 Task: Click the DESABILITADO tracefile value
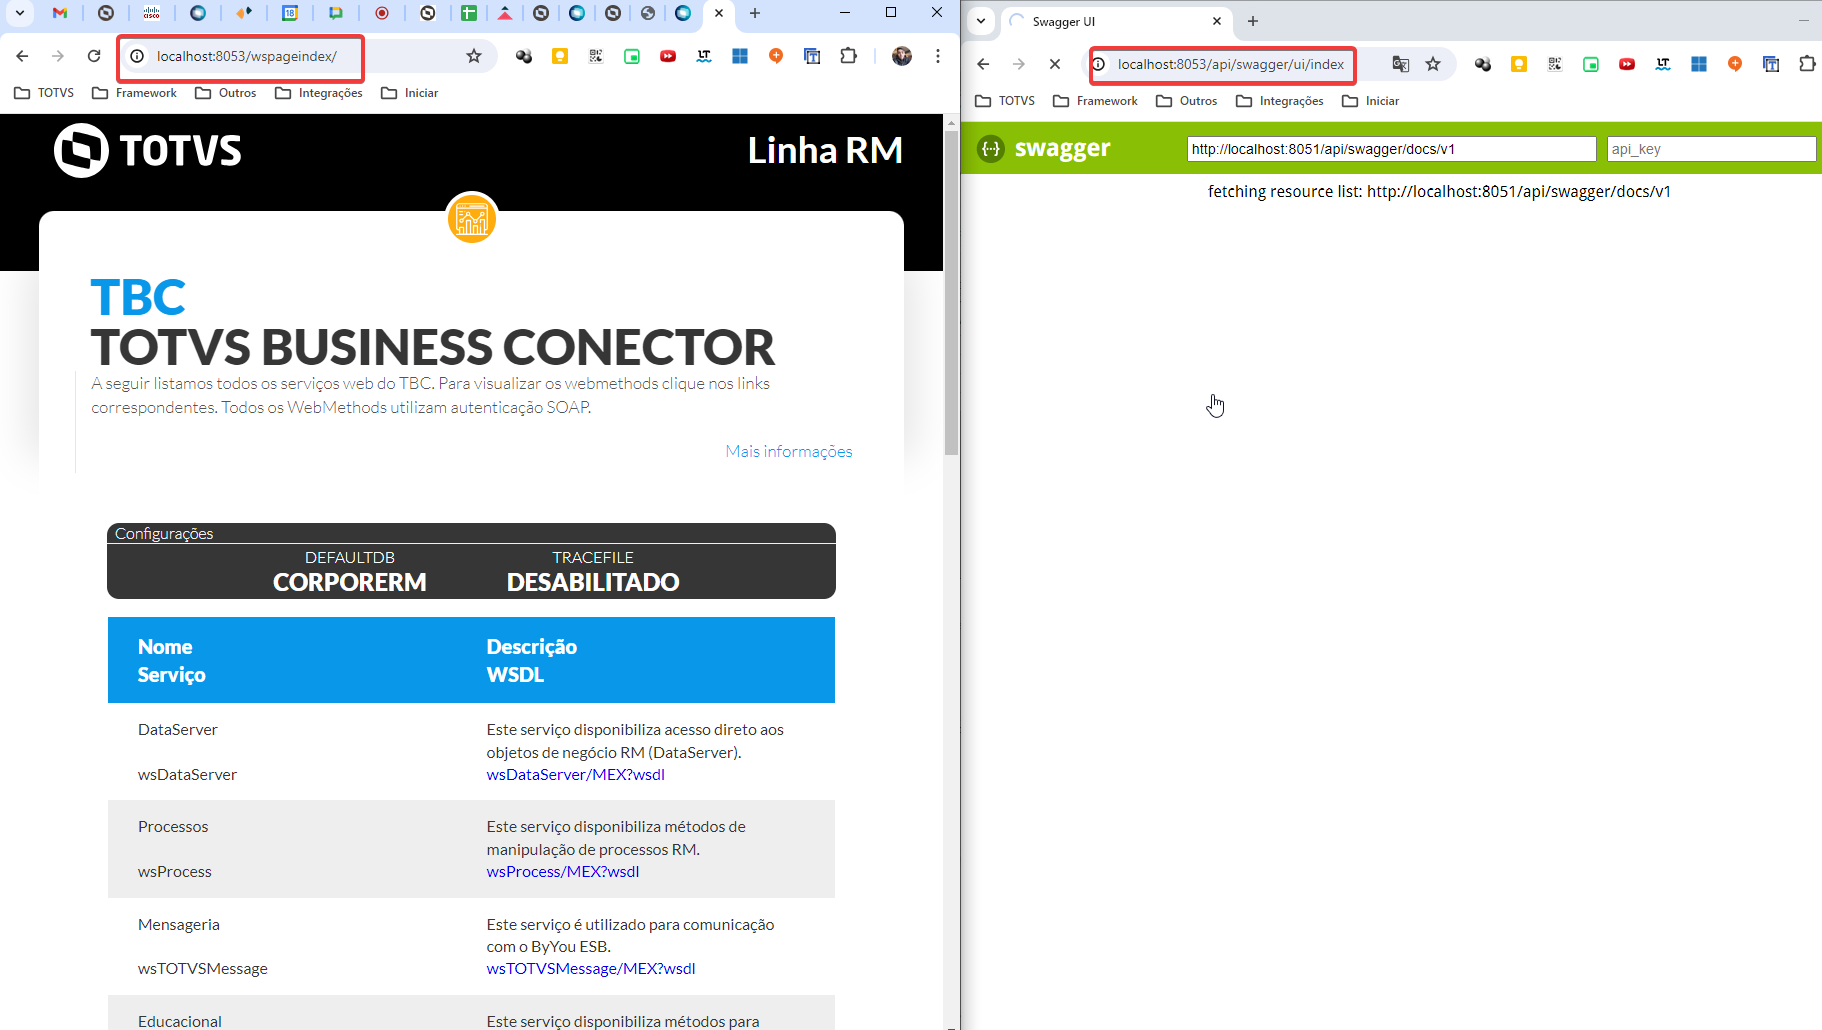pos(593,582)
